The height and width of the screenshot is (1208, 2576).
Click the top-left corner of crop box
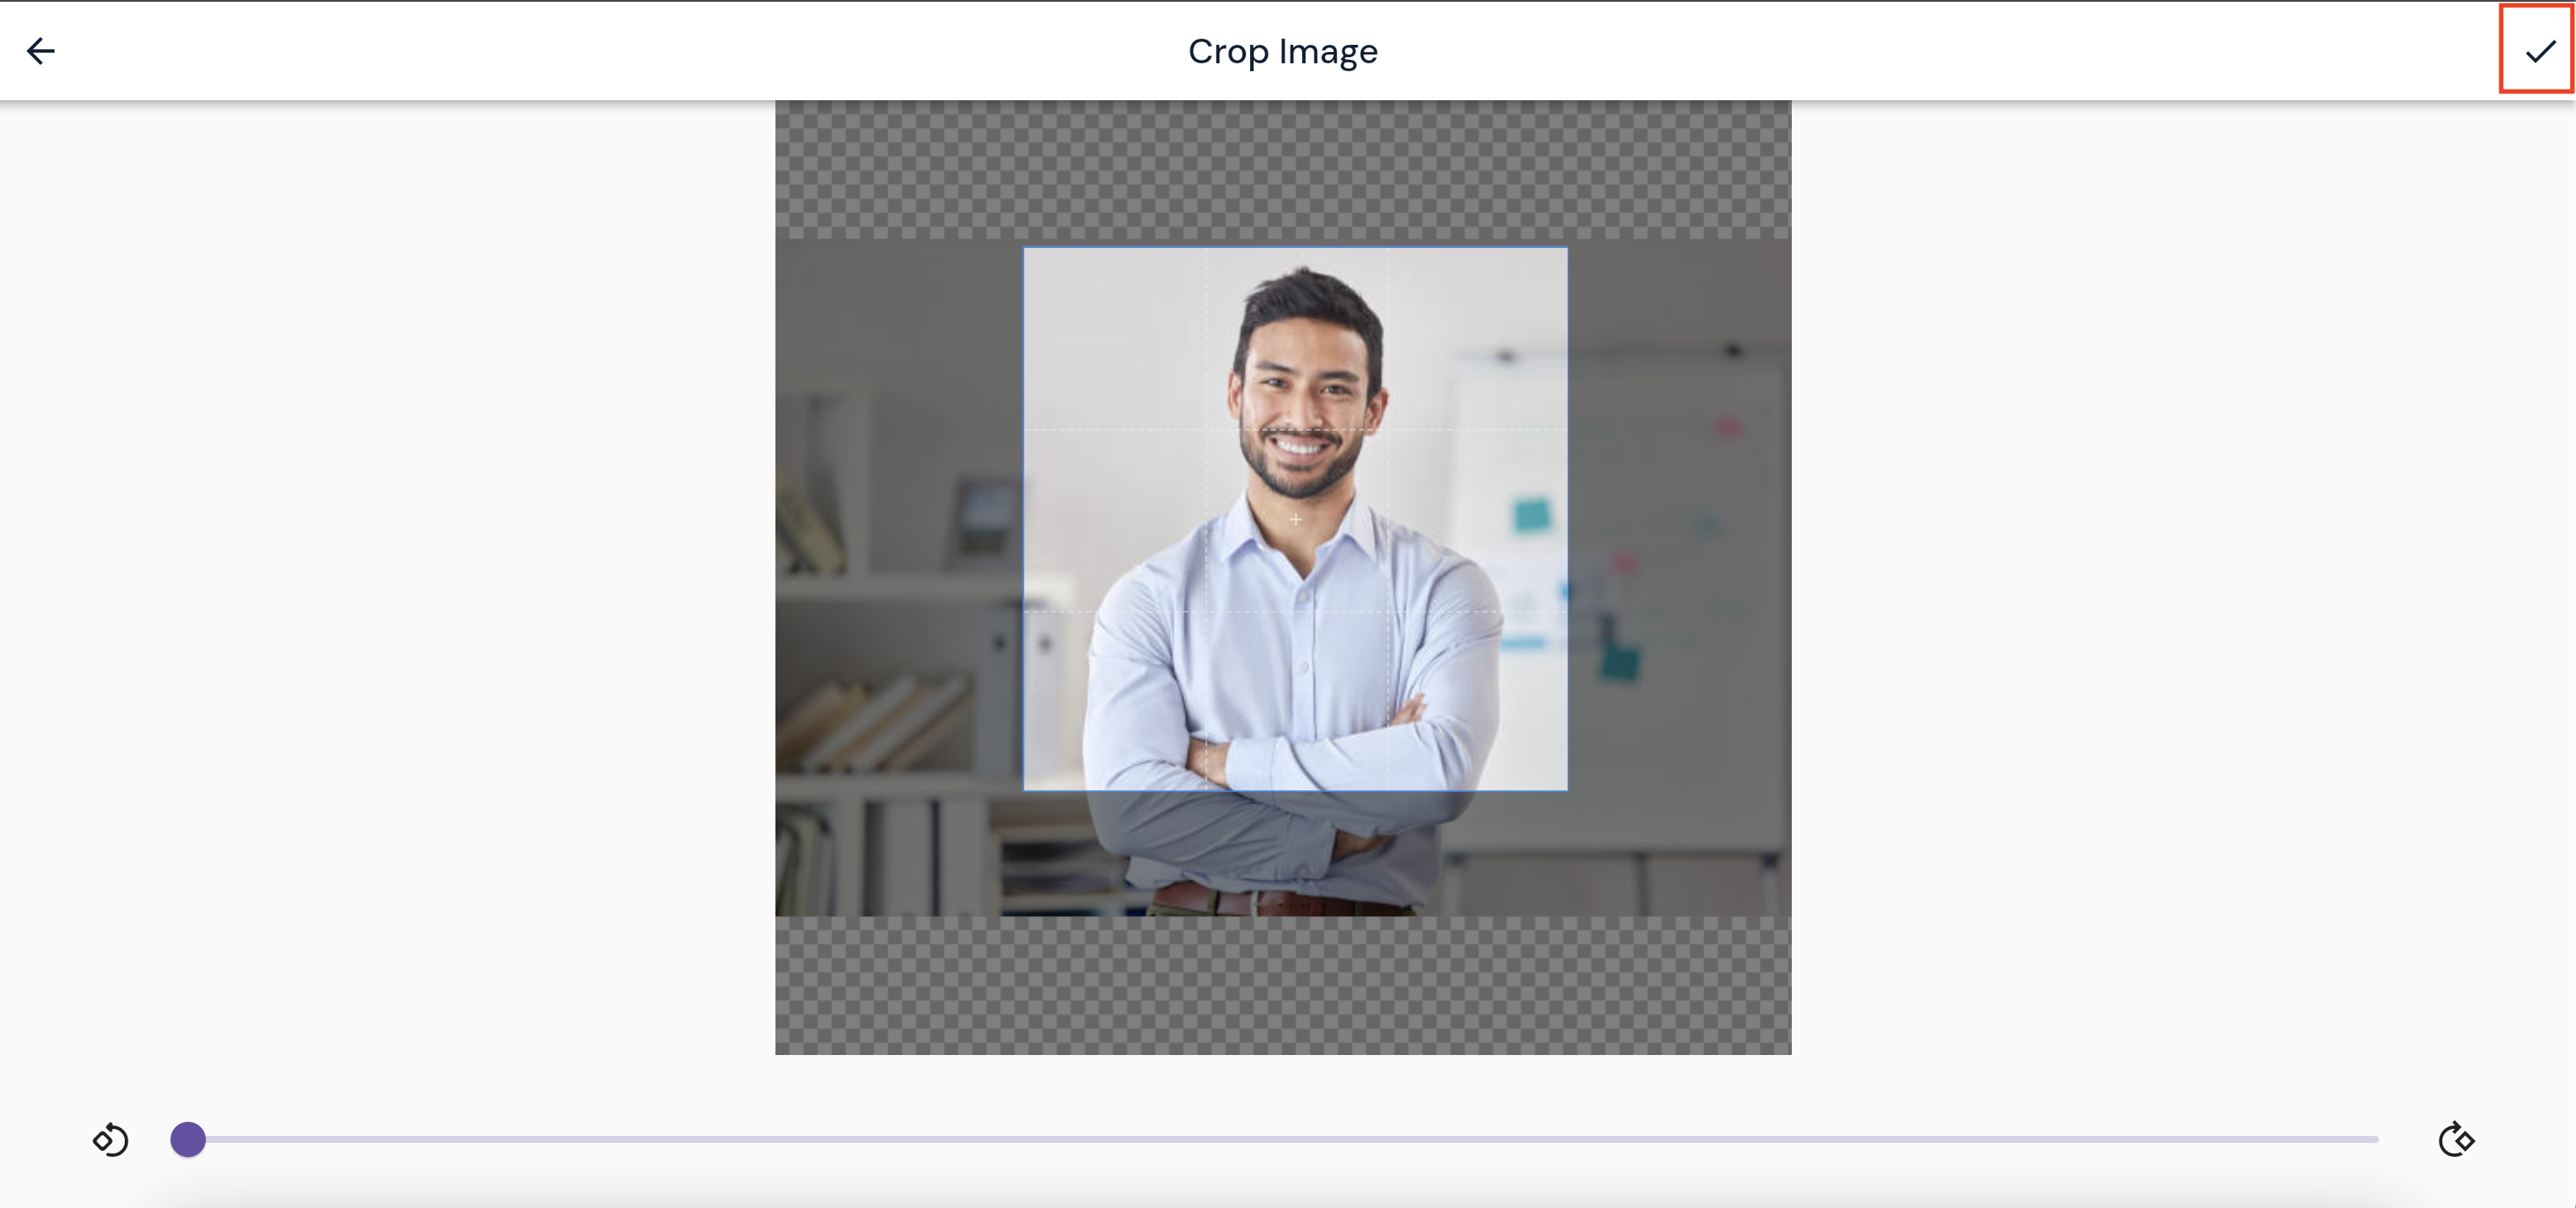point(1024,248)
